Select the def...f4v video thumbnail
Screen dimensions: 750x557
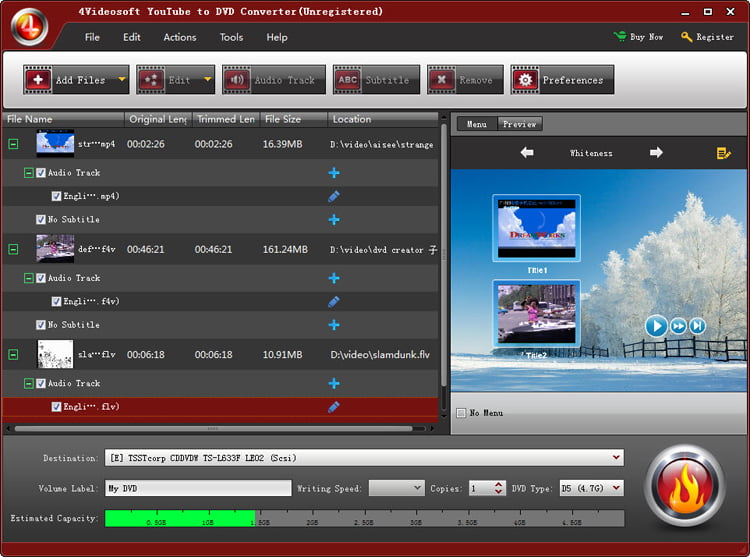pos(55,249)
